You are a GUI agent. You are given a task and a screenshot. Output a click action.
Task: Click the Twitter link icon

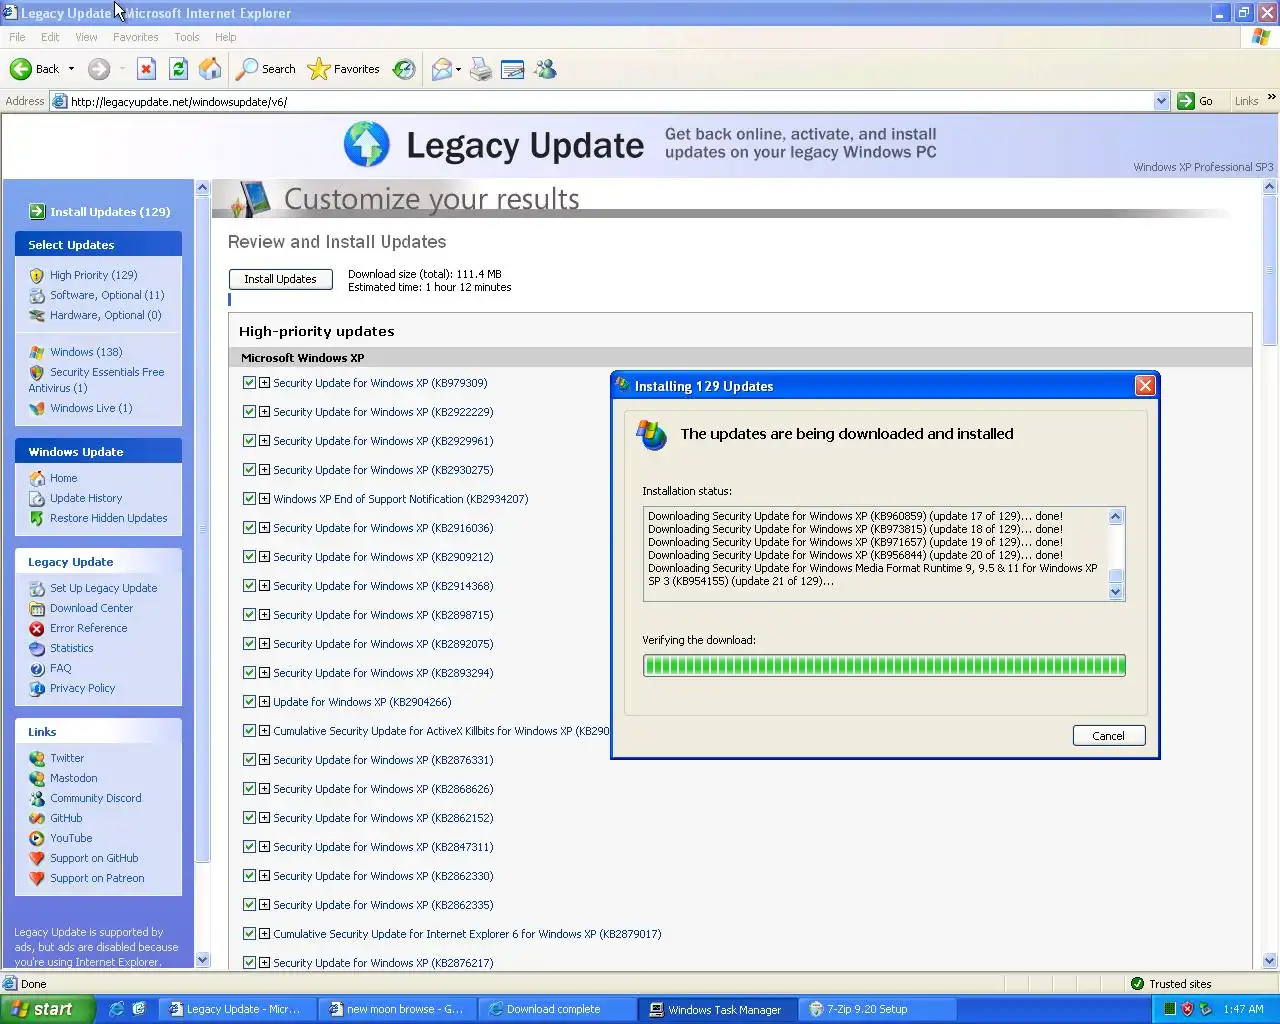coord(37,758)
